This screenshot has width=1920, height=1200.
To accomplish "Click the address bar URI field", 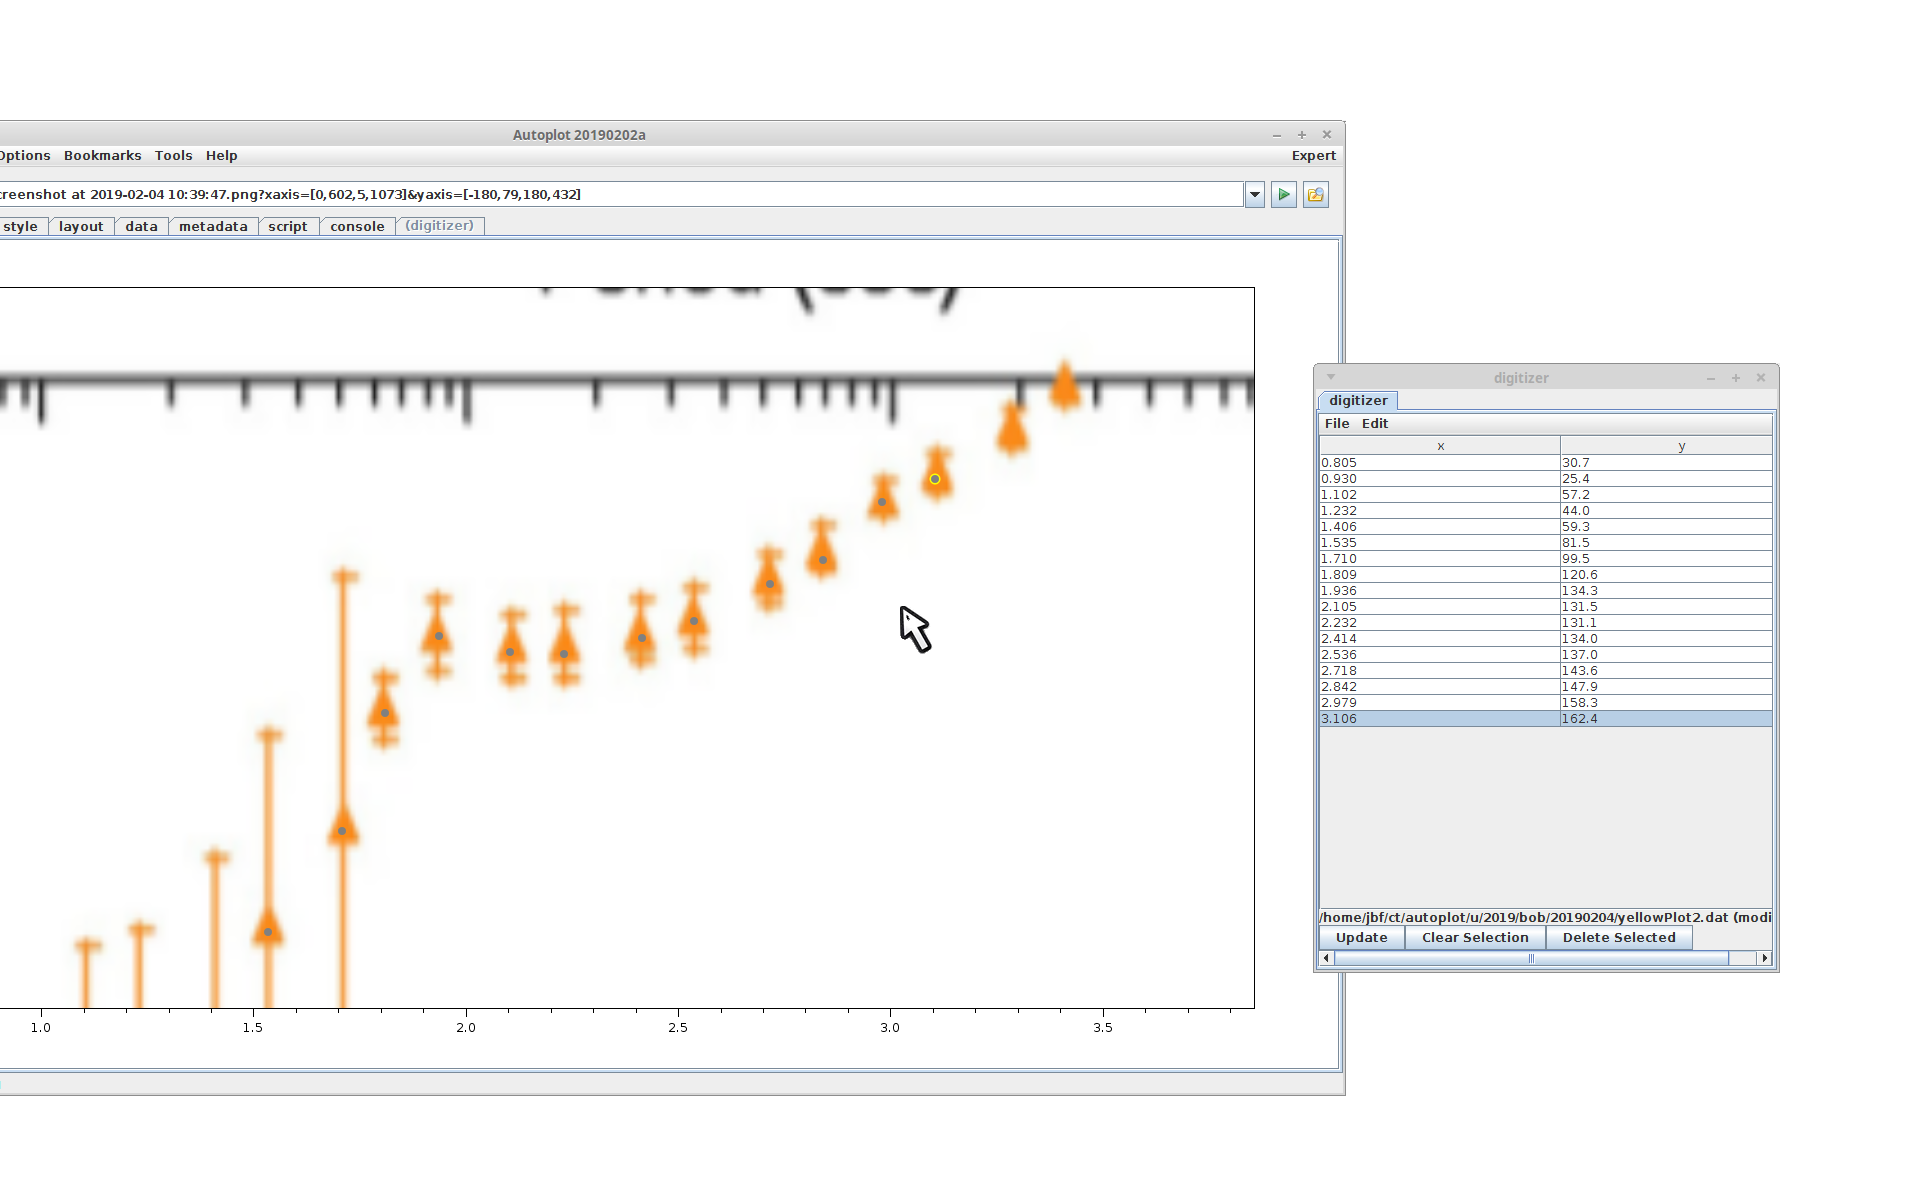I will (x=620, y=195).
